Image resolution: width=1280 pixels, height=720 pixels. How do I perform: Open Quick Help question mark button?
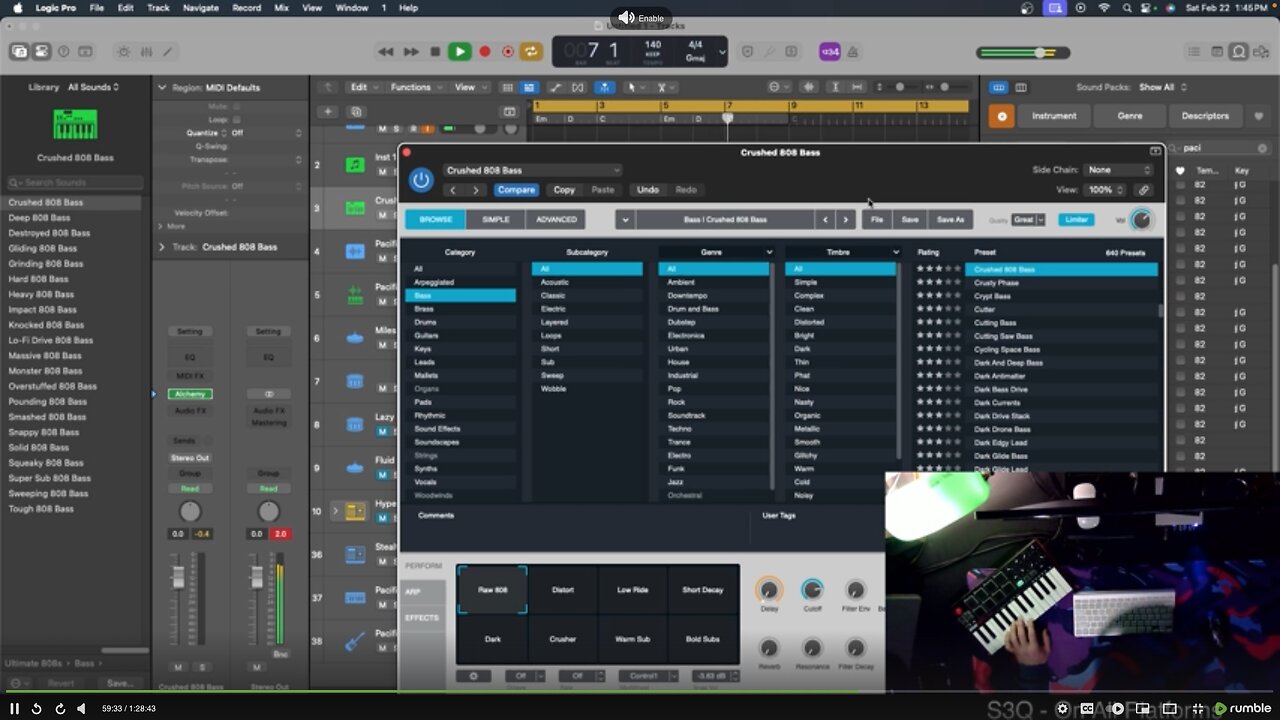coord(64,51)
